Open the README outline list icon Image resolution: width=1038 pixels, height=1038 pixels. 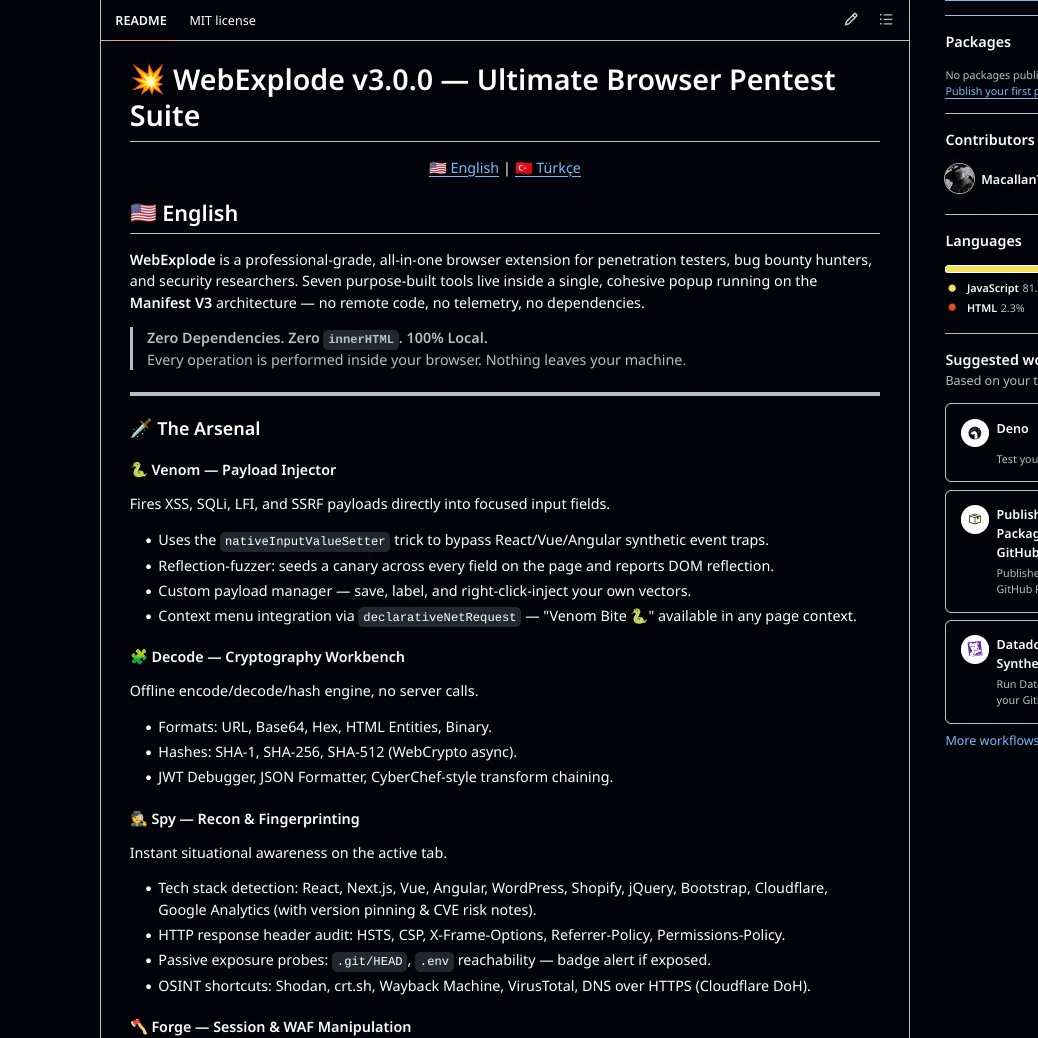coord(886,20)
